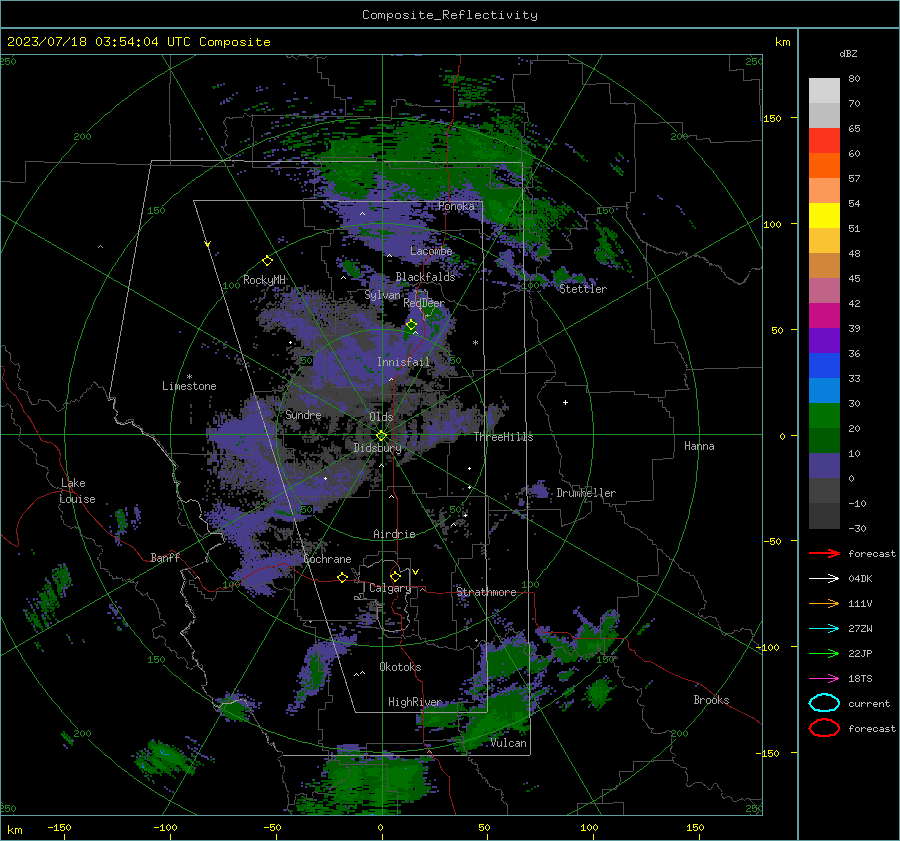Select the yellow diamond marker near RockyMH
Viewport: 900px width, 841px height.
point(267,261)
